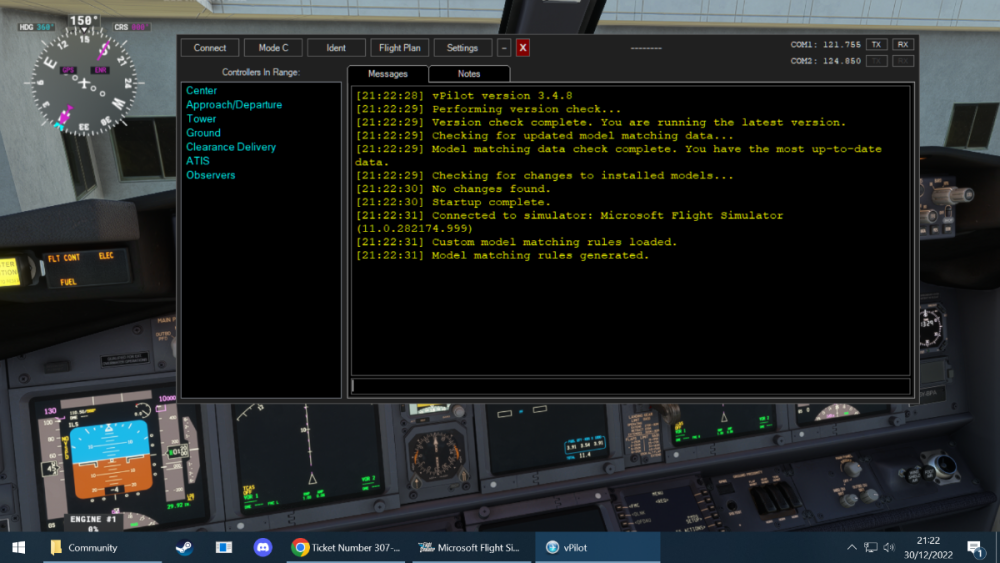
Task: Click the primary flight display attitude indicator
Action: tap(110, 459)
